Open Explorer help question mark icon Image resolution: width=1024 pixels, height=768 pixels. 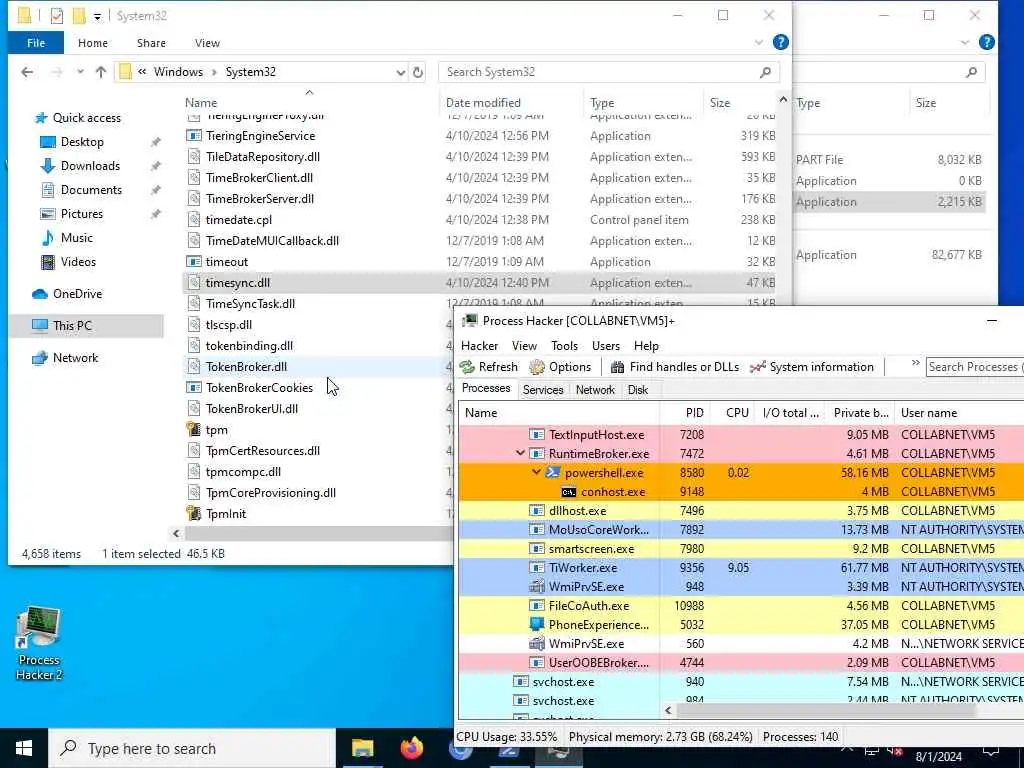(780, 42)
